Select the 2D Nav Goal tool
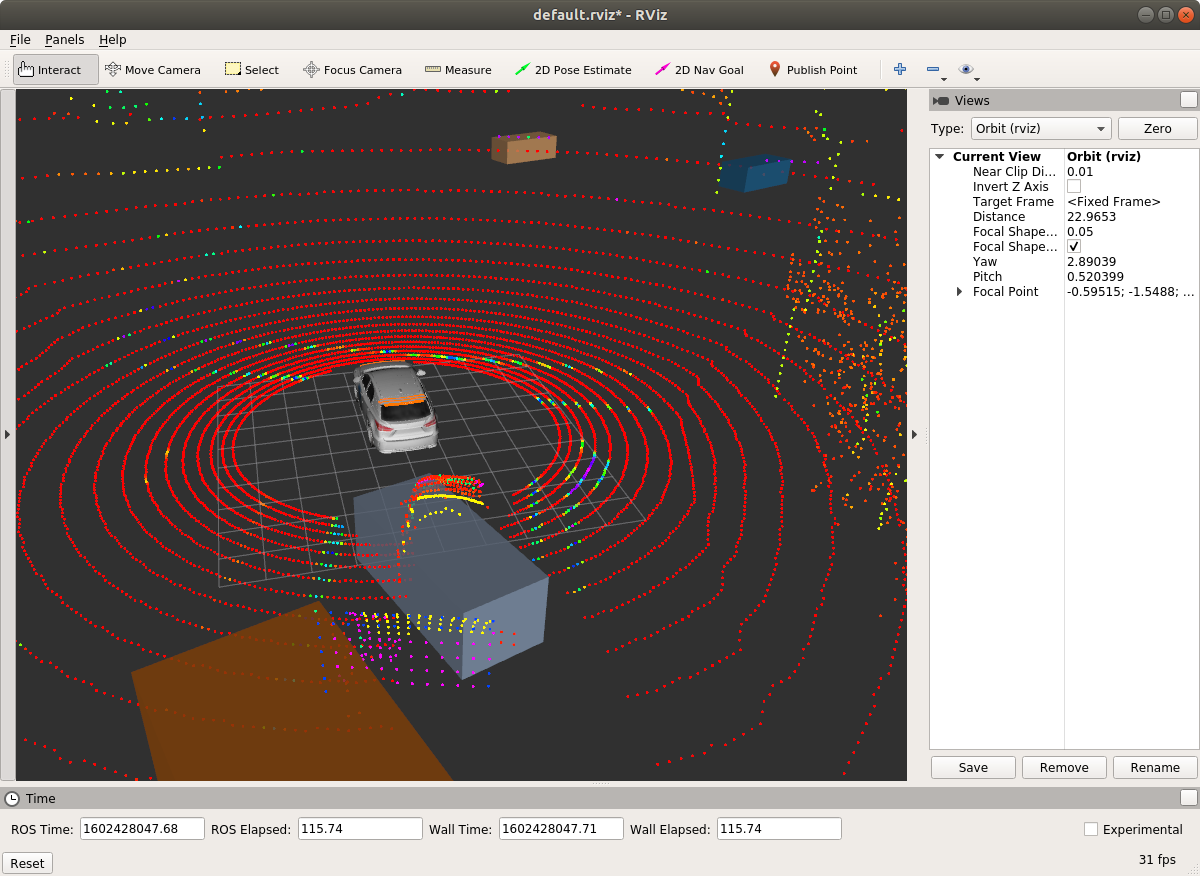This screenshot has height=876, width=1200. (x=699, y=69)
